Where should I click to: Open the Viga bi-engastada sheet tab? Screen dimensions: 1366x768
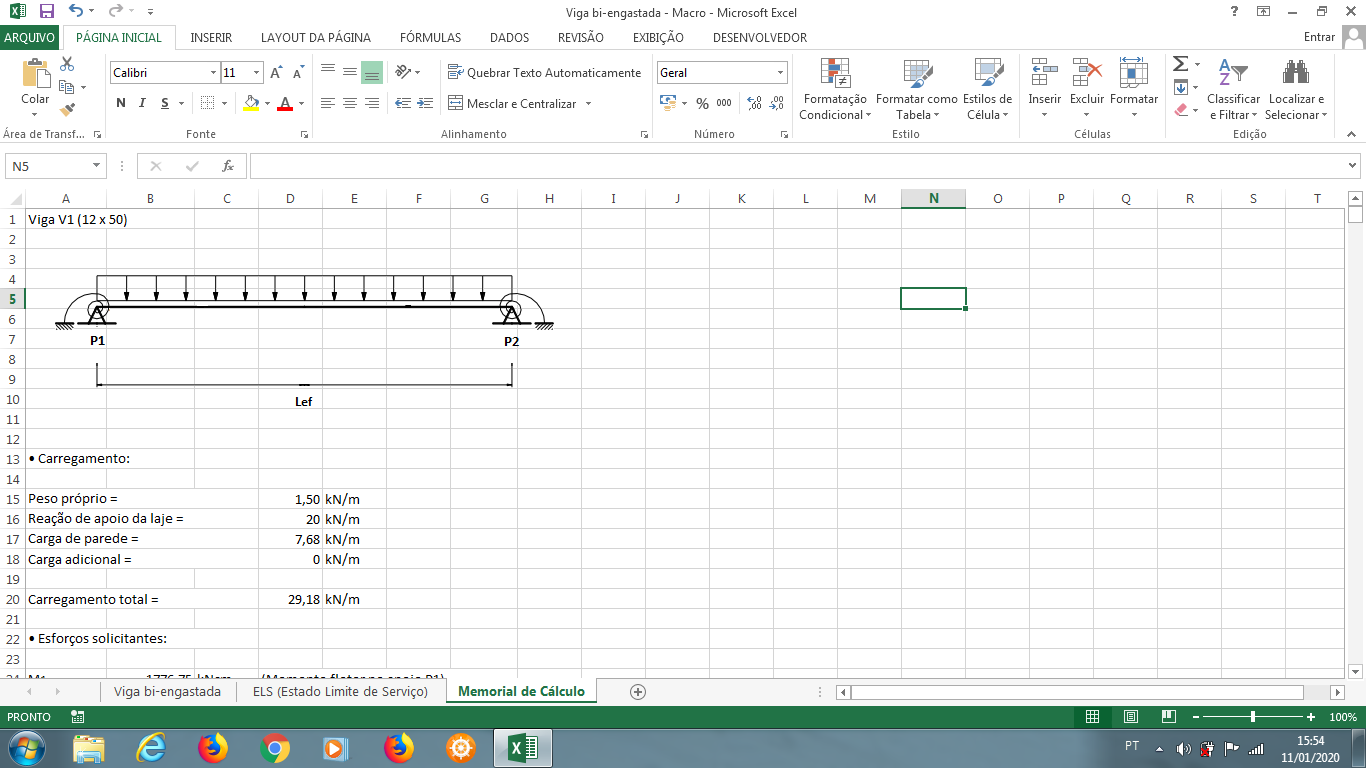pyautogui.click(x=168, y=692)
